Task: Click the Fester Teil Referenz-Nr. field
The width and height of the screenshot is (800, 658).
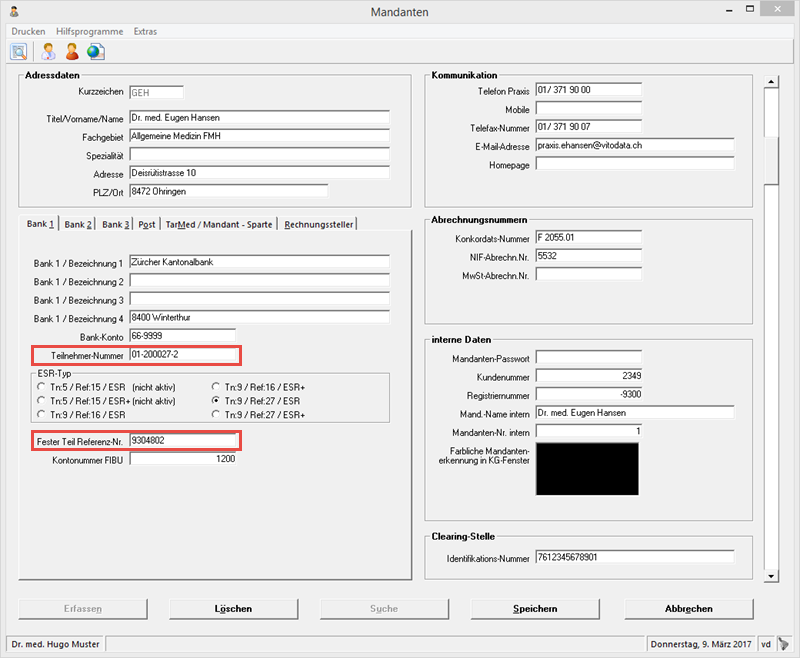Action: (183, 440)
